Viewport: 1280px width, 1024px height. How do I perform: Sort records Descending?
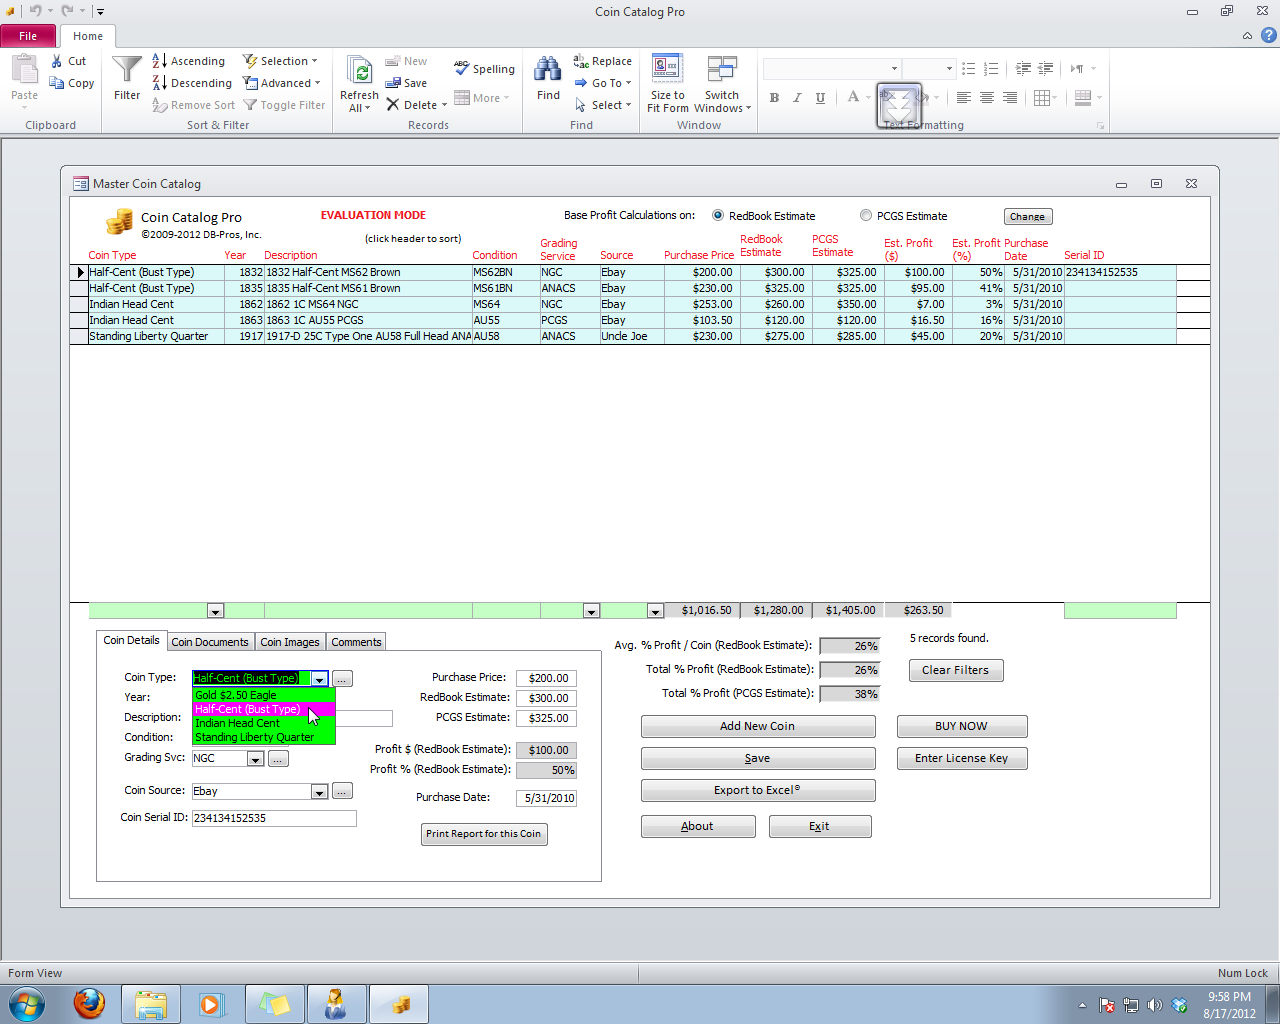191,83
